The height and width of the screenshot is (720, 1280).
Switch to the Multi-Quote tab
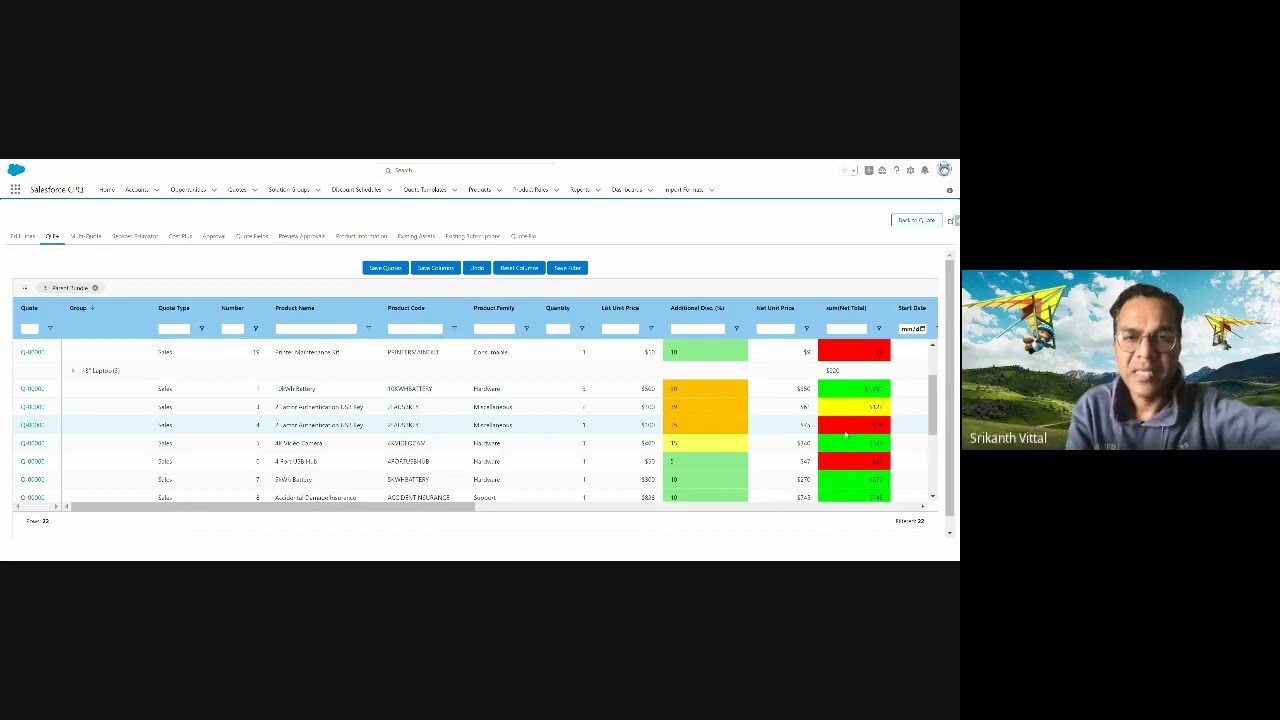tap(86, 236)
